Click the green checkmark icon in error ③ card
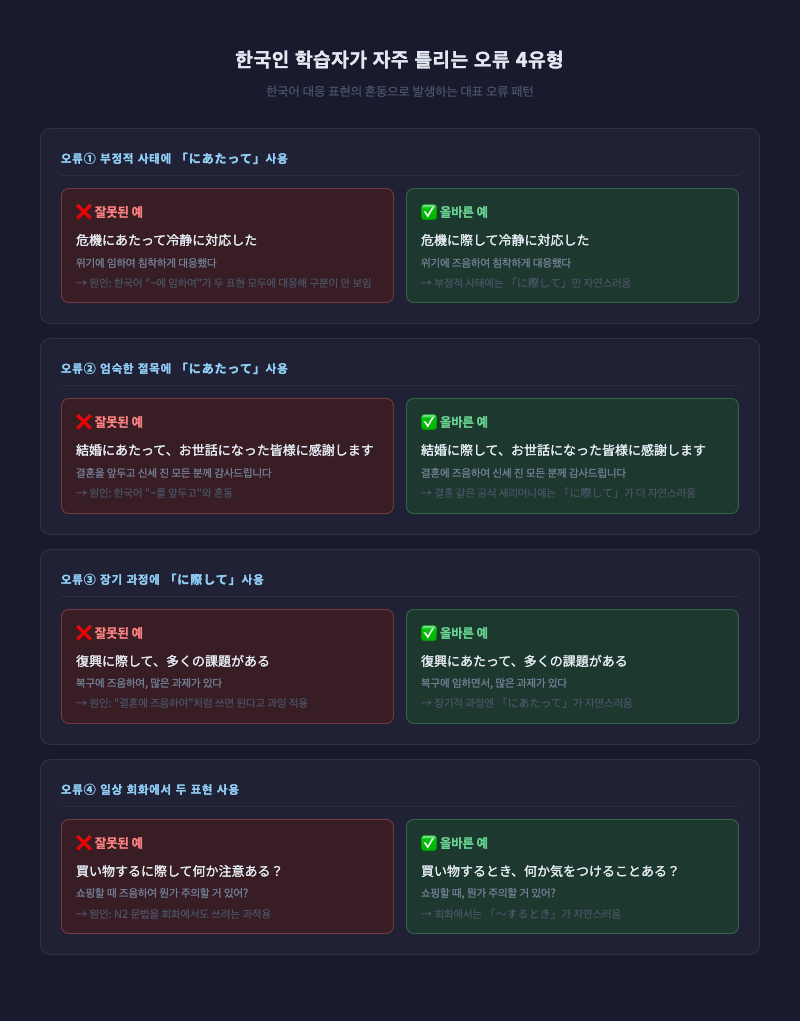Image resolution: width=800 pixels, height=1021 pixels. click(428, 633)
